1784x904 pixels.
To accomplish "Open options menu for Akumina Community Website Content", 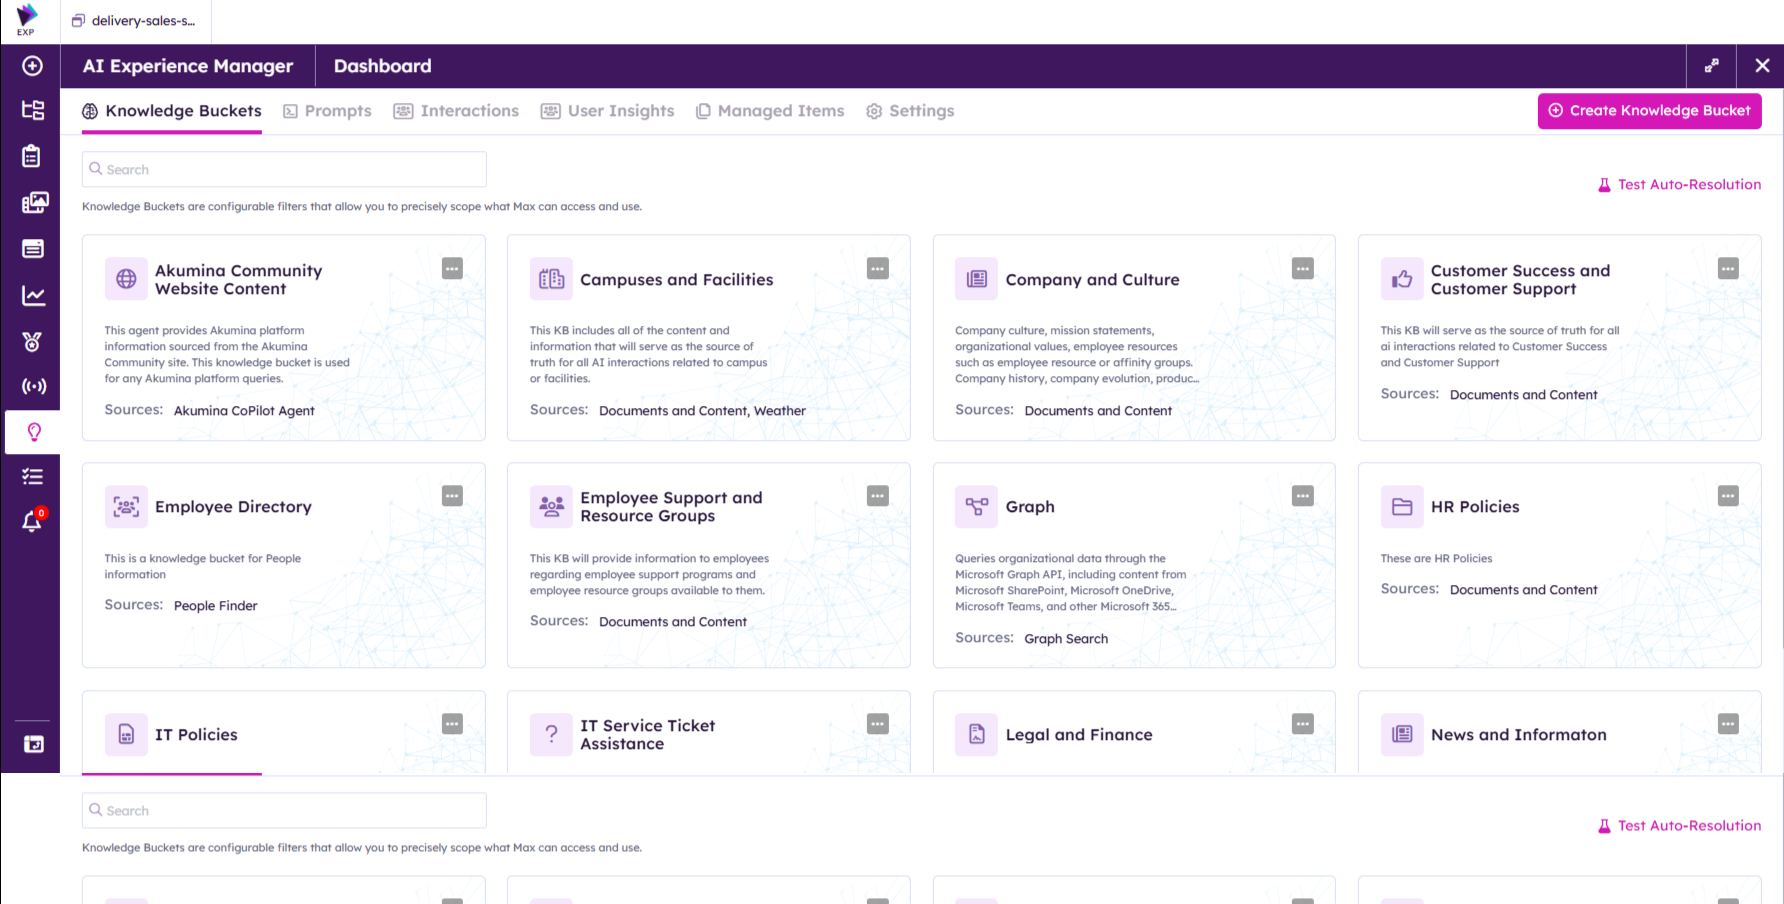I will coord(452,268).
